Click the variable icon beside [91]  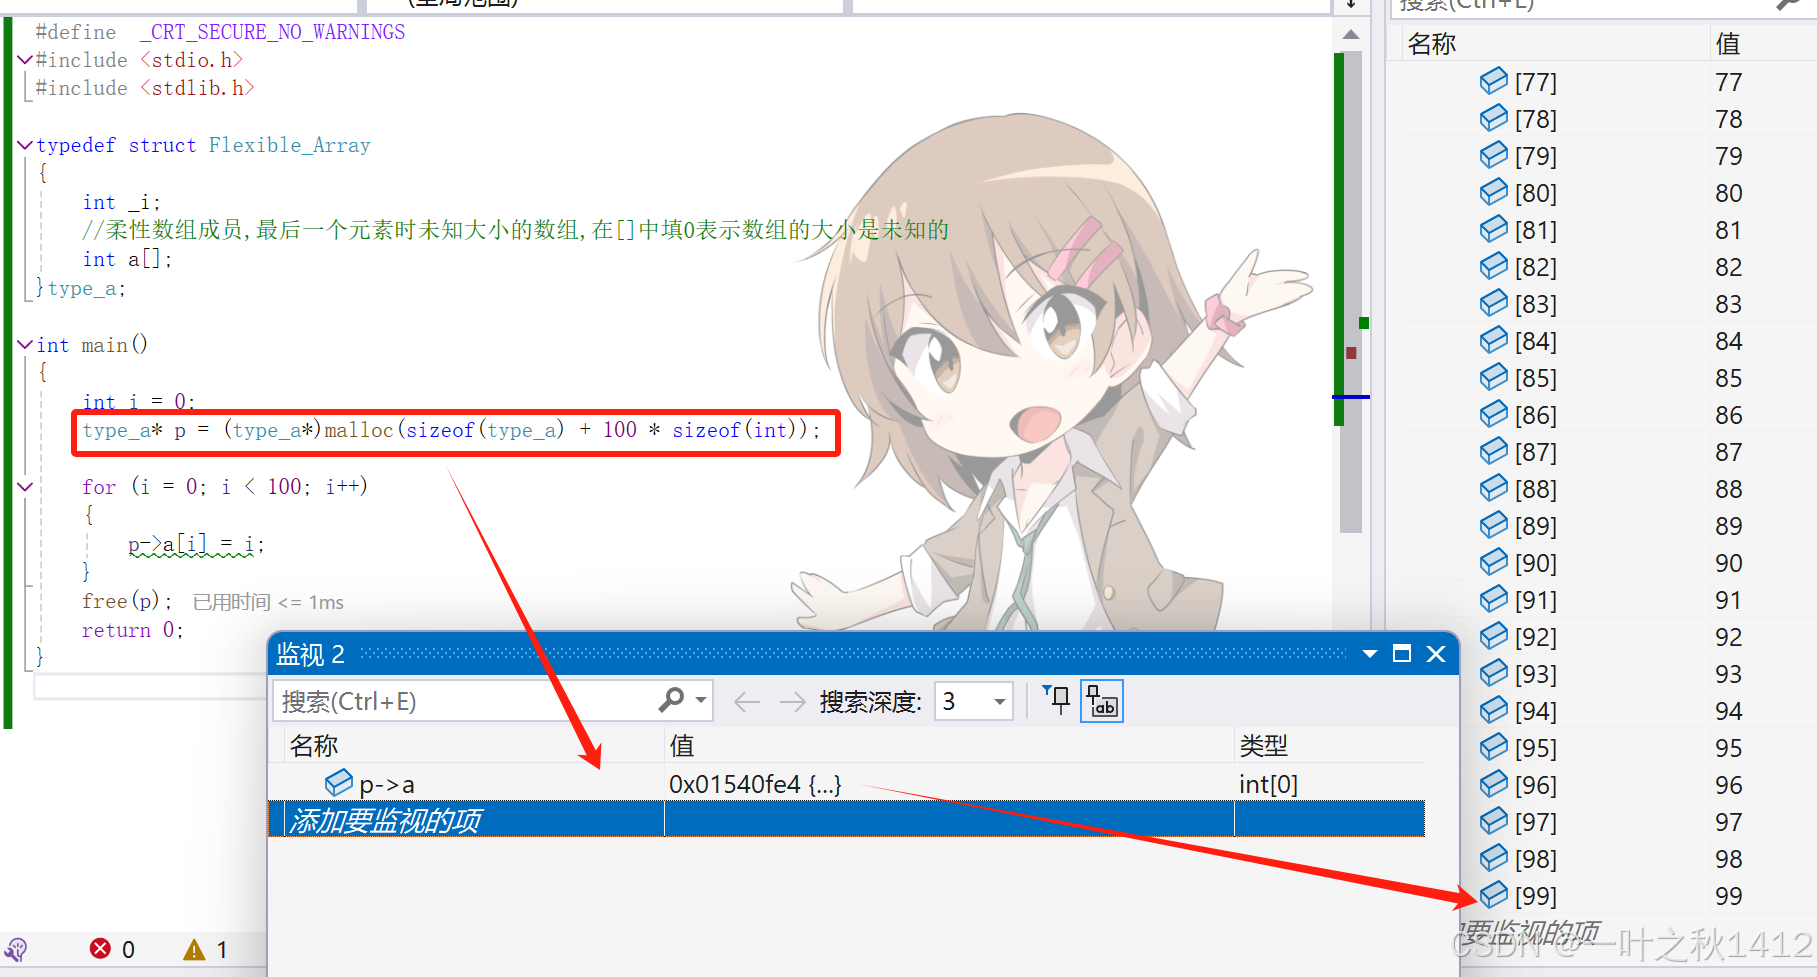coord(1494,598)
